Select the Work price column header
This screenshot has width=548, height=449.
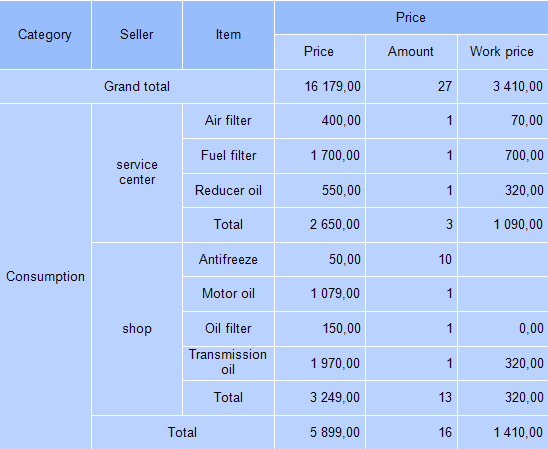point(503,52)
